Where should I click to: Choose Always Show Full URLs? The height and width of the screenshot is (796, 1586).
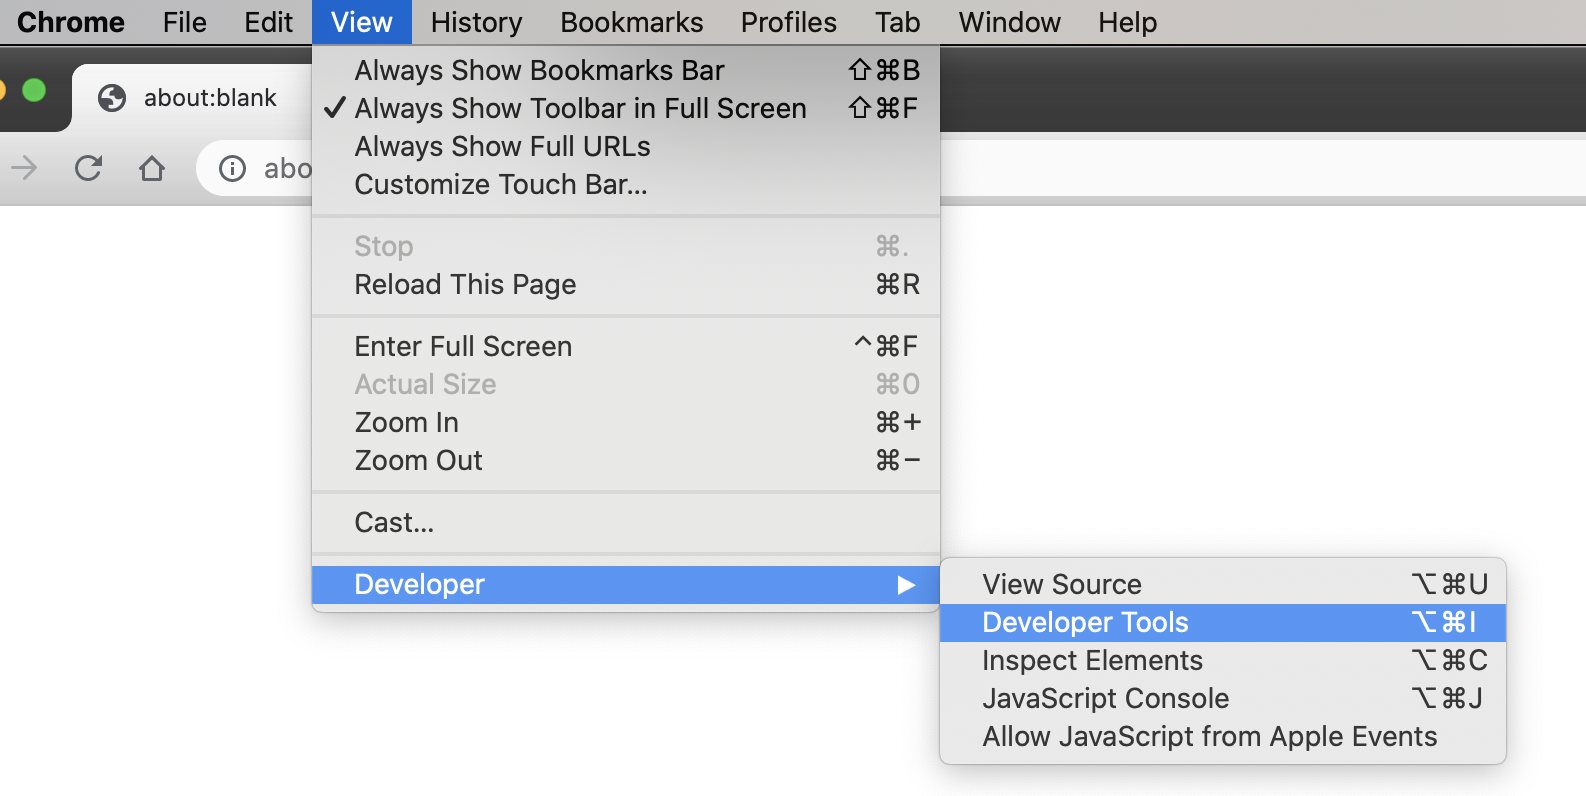[626, 146]
